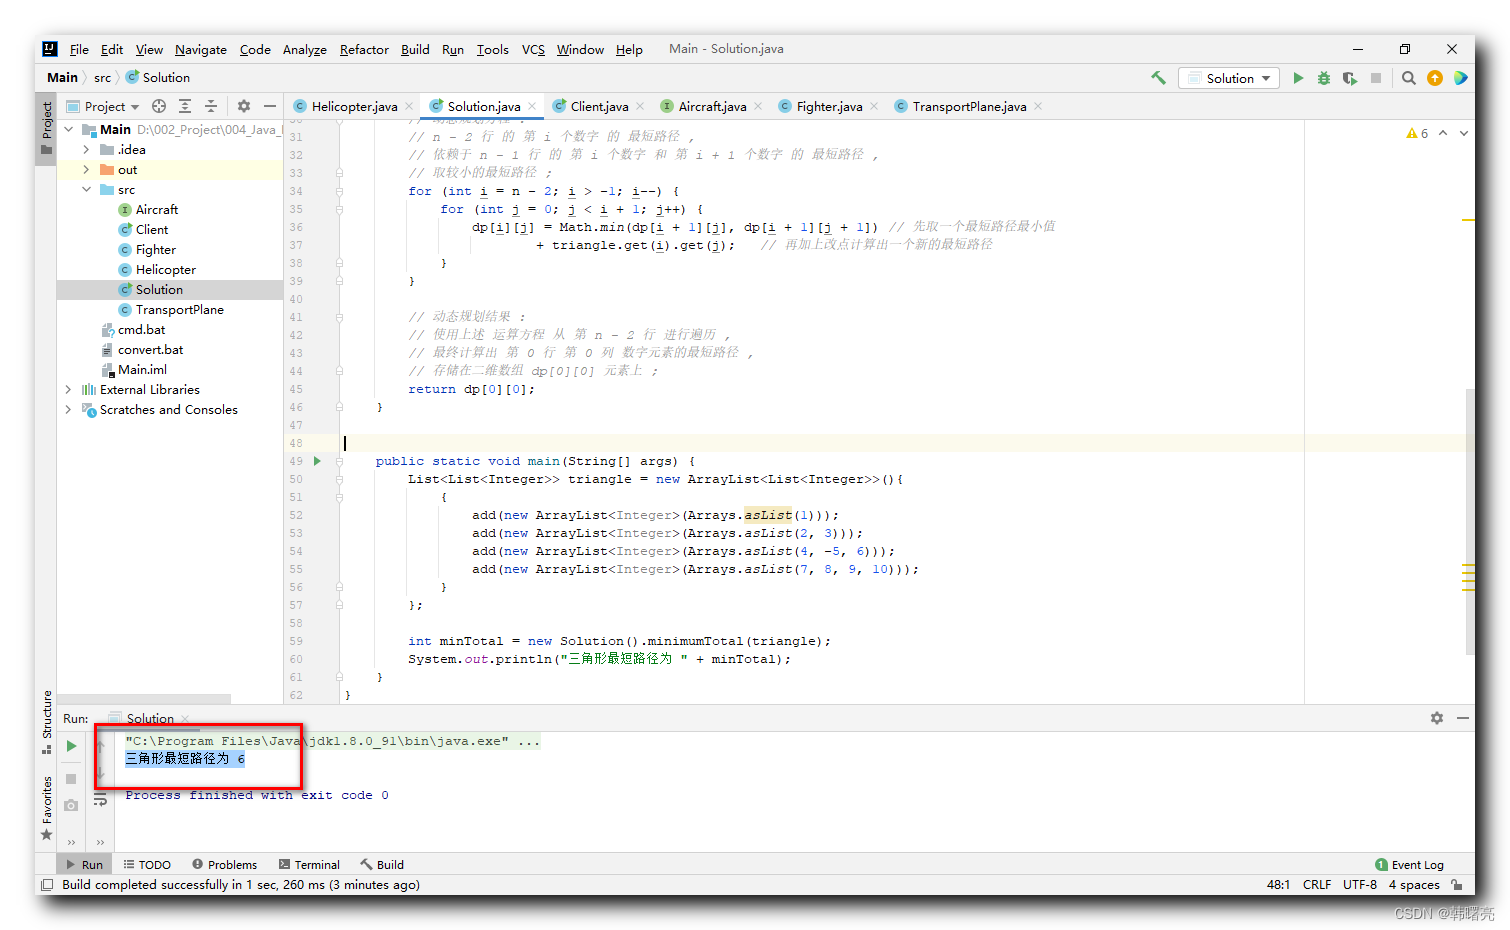The width and height of the screenshot is (1510, 930).
Task: Click the Project panel horizontal scrollbar
Action: pos(144,698)
